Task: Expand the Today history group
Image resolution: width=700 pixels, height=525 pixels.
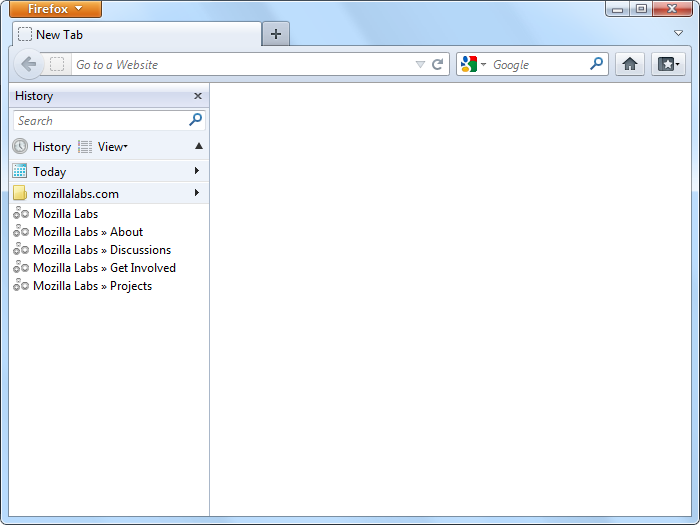Action: (197, 171)
